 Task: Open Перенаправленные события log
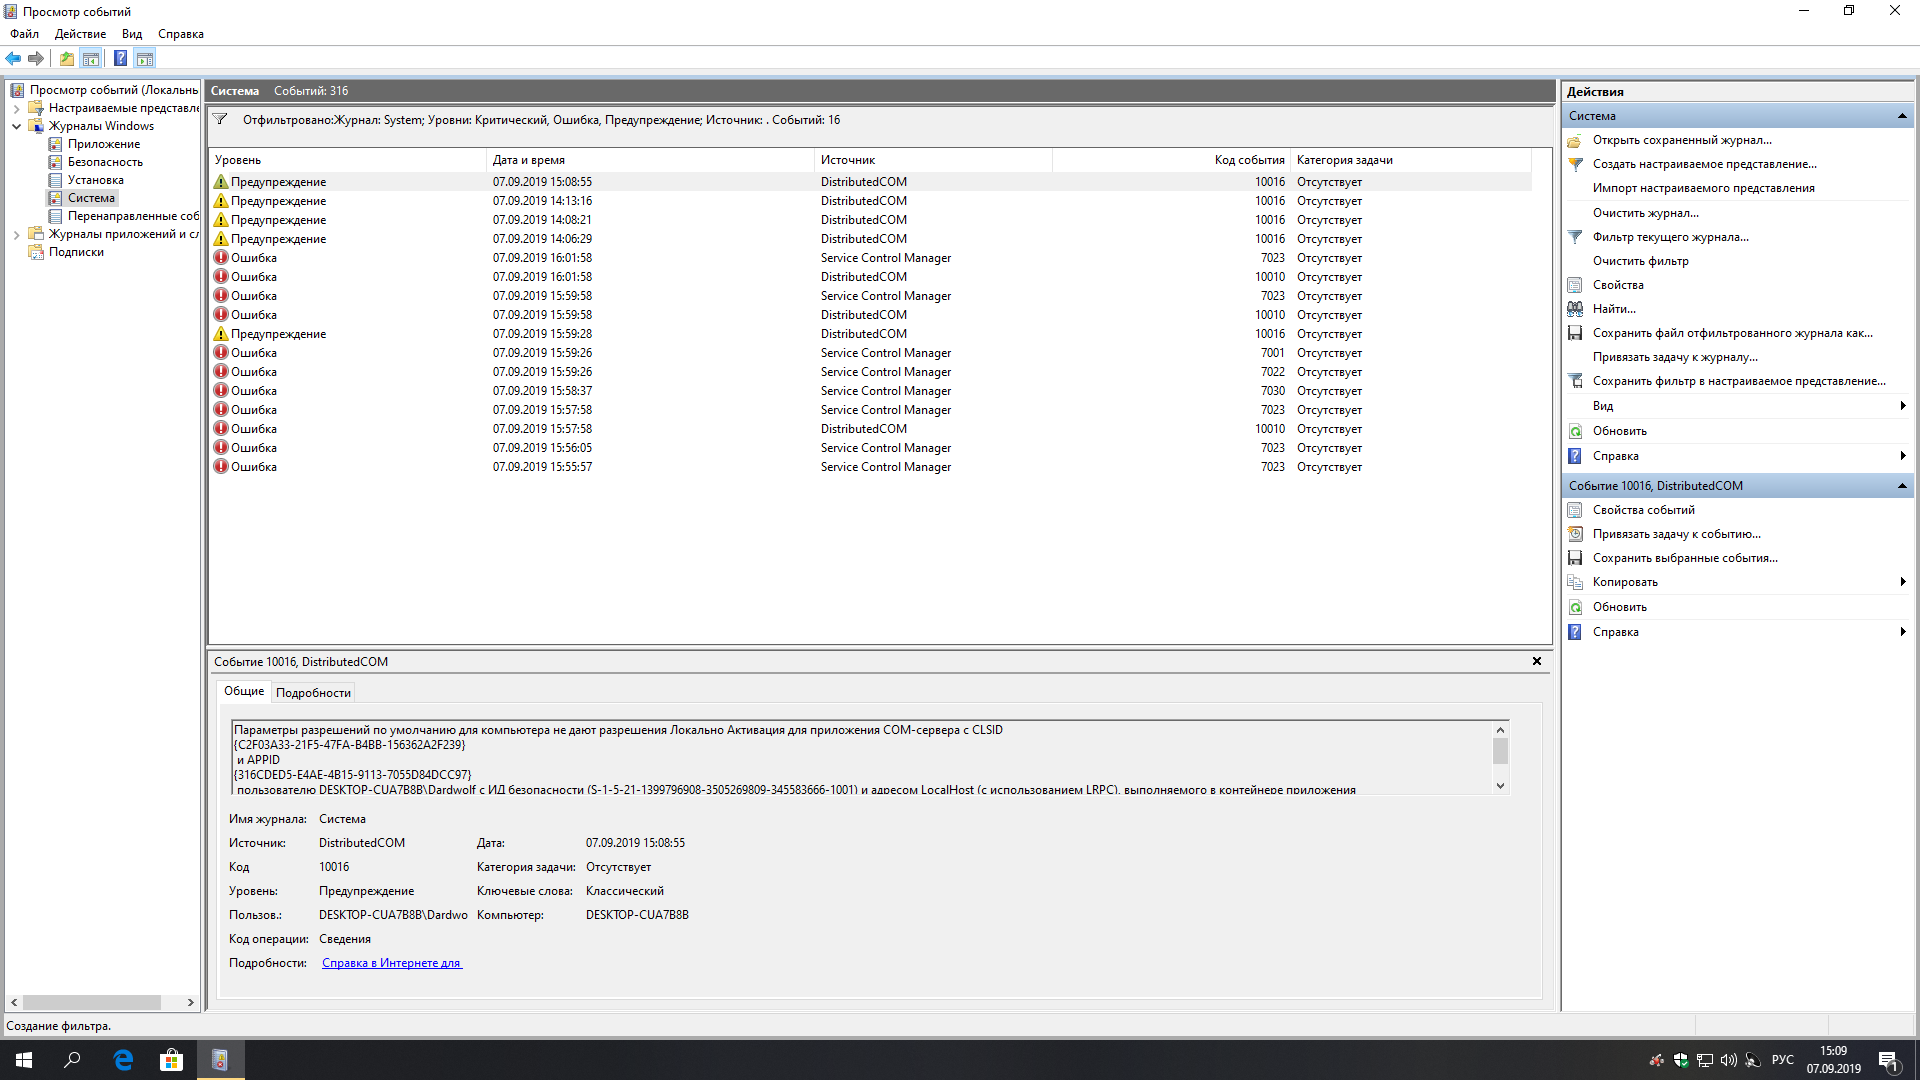click(x=133, y=216)
